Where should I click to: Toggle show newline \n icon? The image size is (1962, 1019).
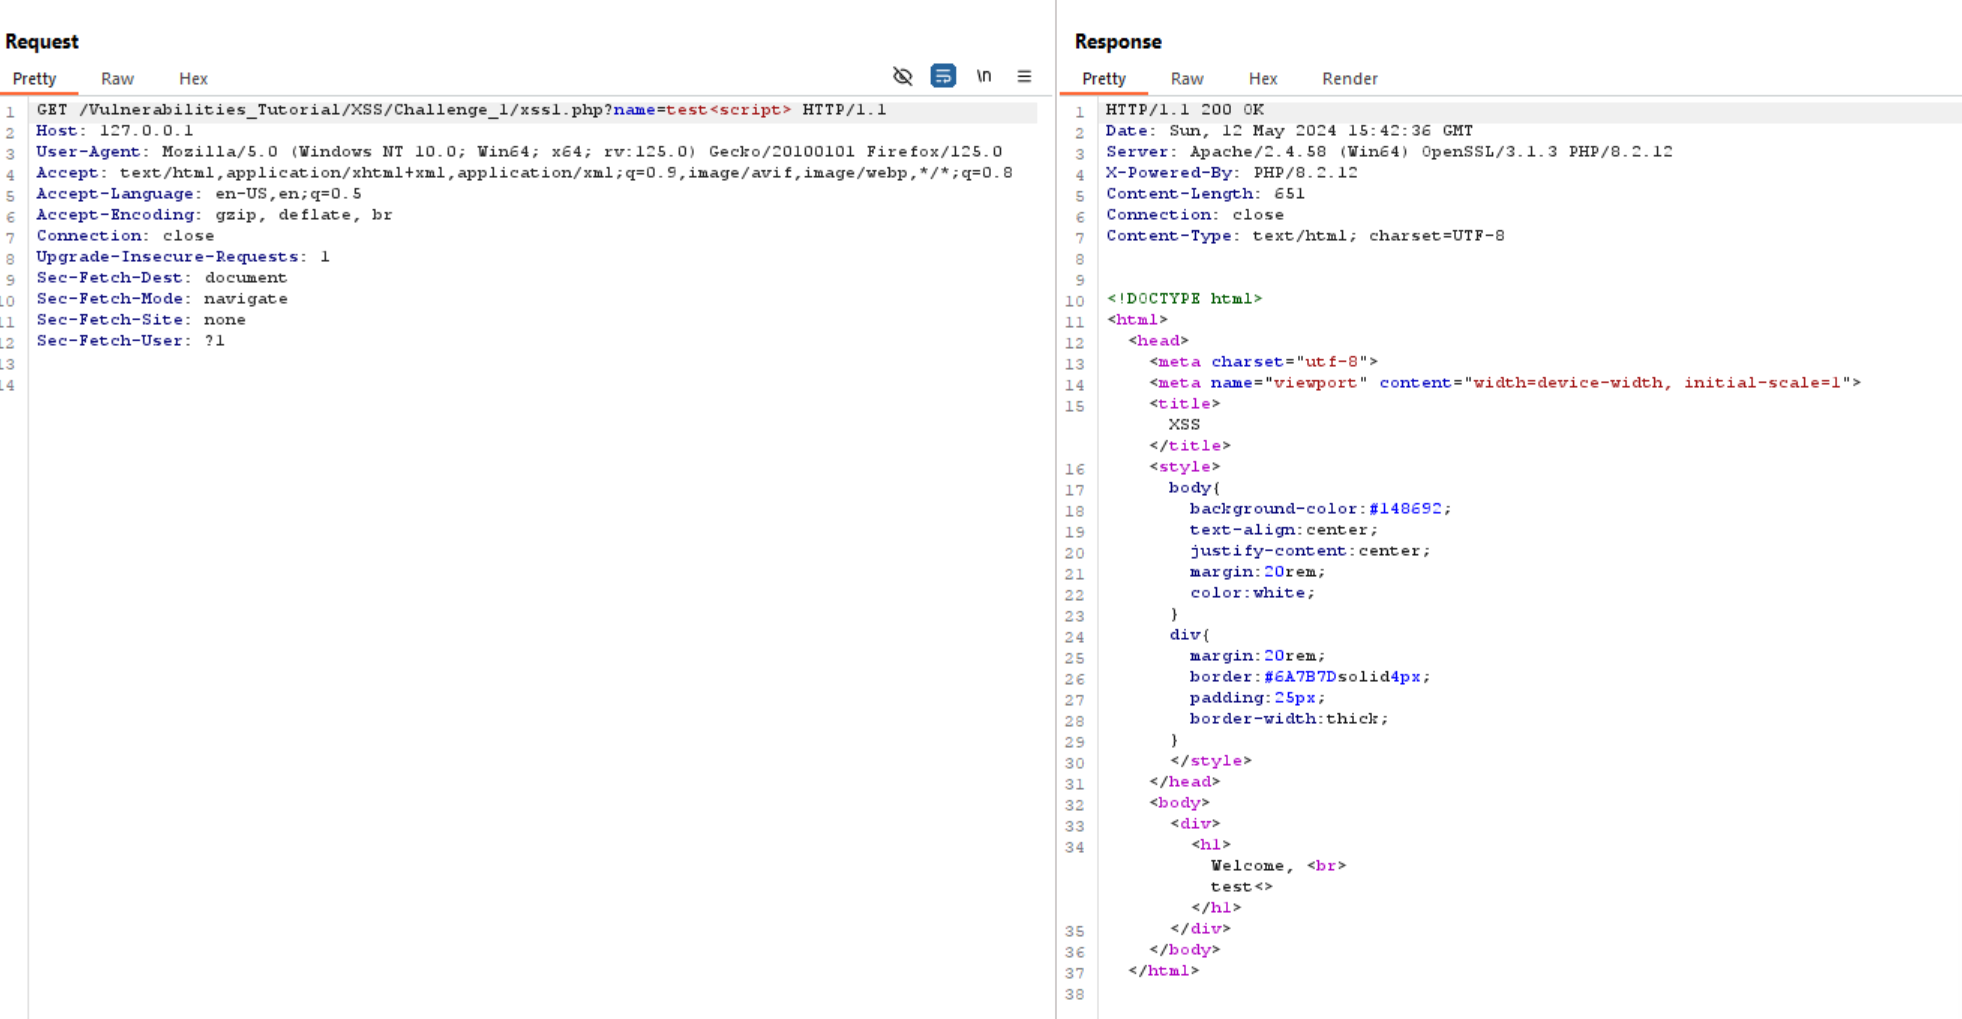click(984, 76)
